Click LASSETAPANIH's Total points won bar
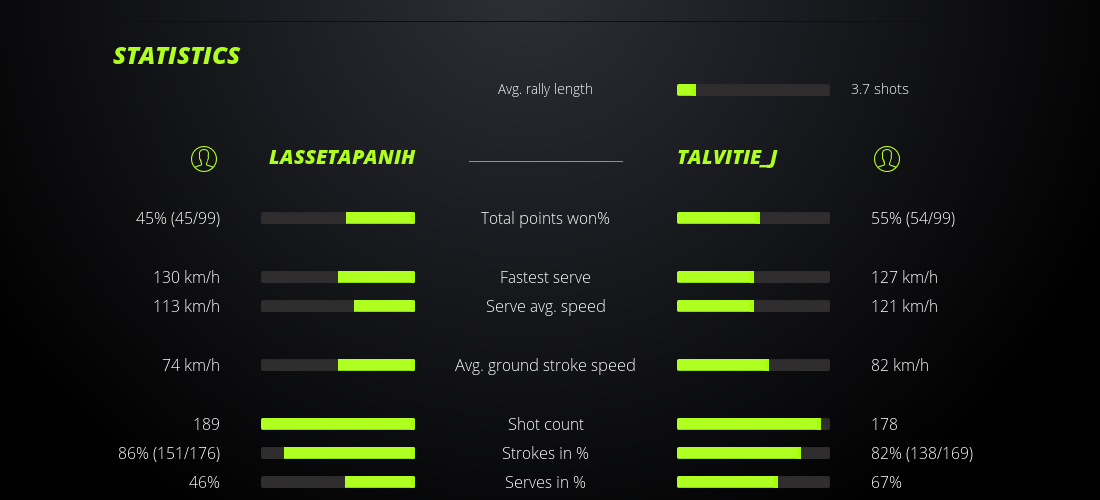This screenshot has height=500, width=1100. [338, 218]
